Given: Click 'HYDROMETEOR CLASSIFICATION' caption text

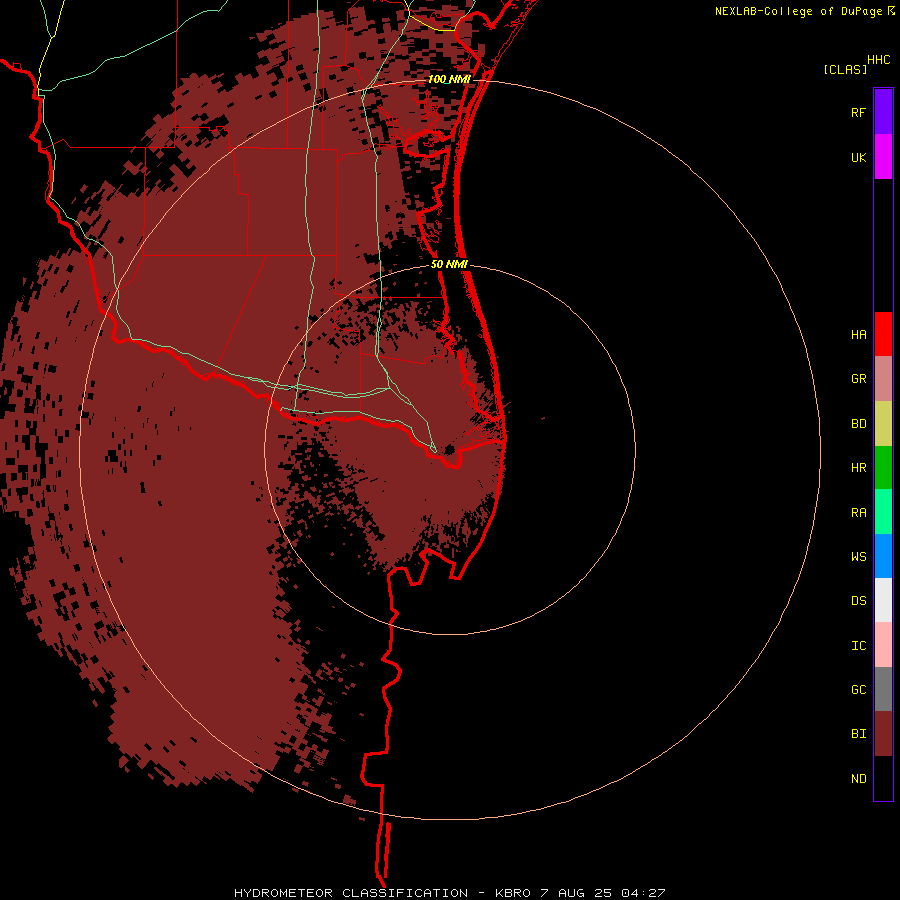Looking at the screenshot, I should pyautogui.click(x=351, y=893).
